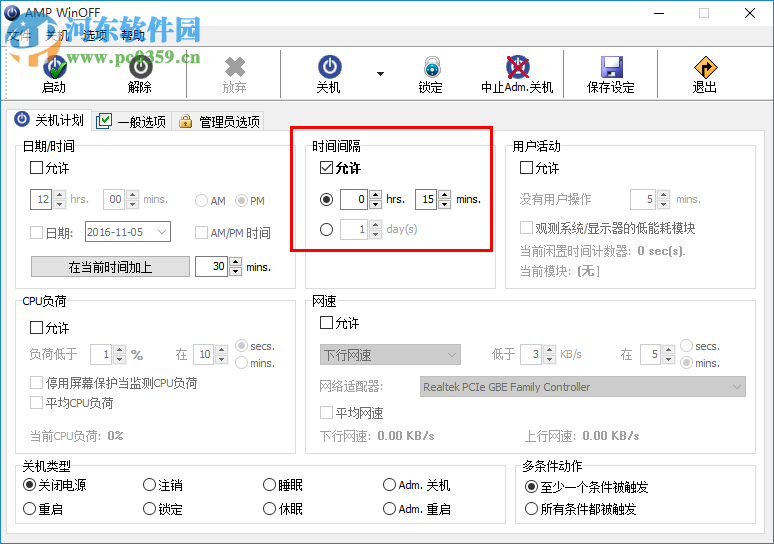Increase the 没有用户操作 mins. spinner
This screenshot has height=544, width=774.
663,194
